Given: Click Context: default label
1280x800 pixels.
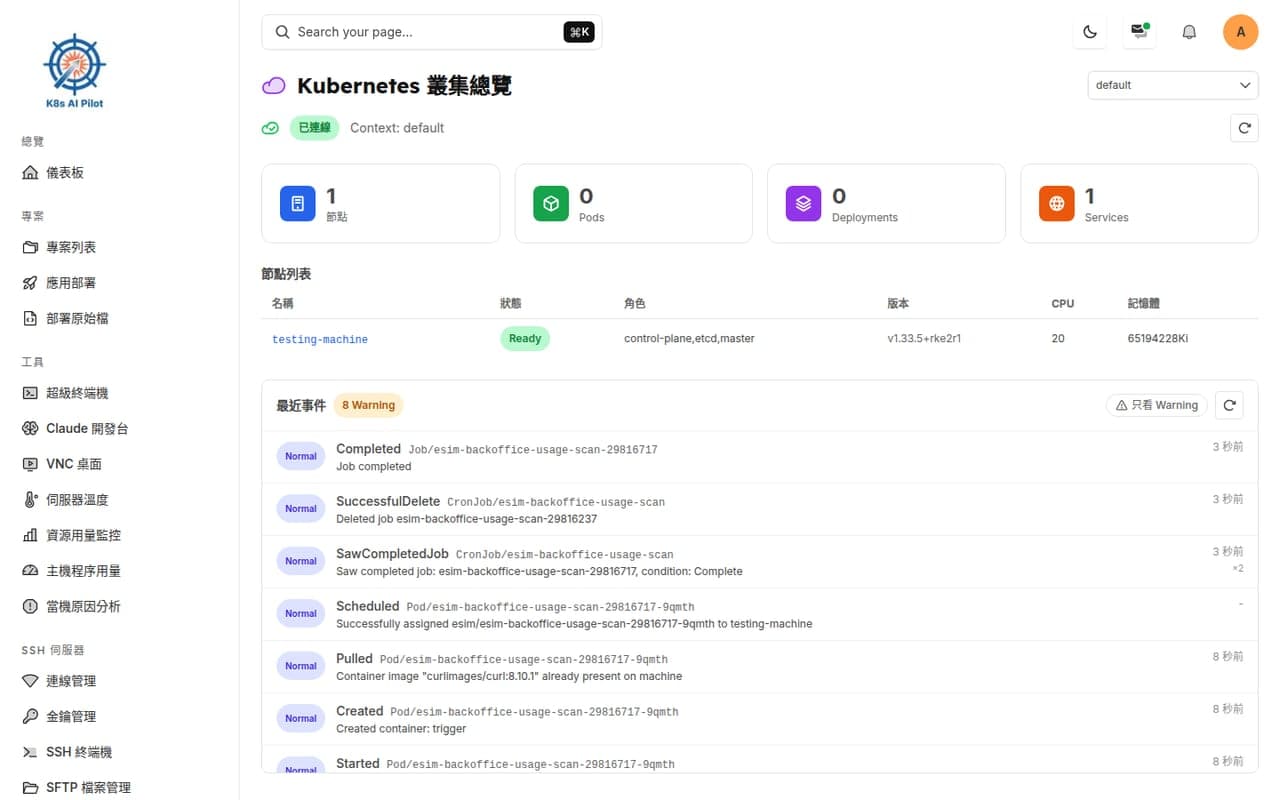Looking at the screenshot, I should pos(397,128).
